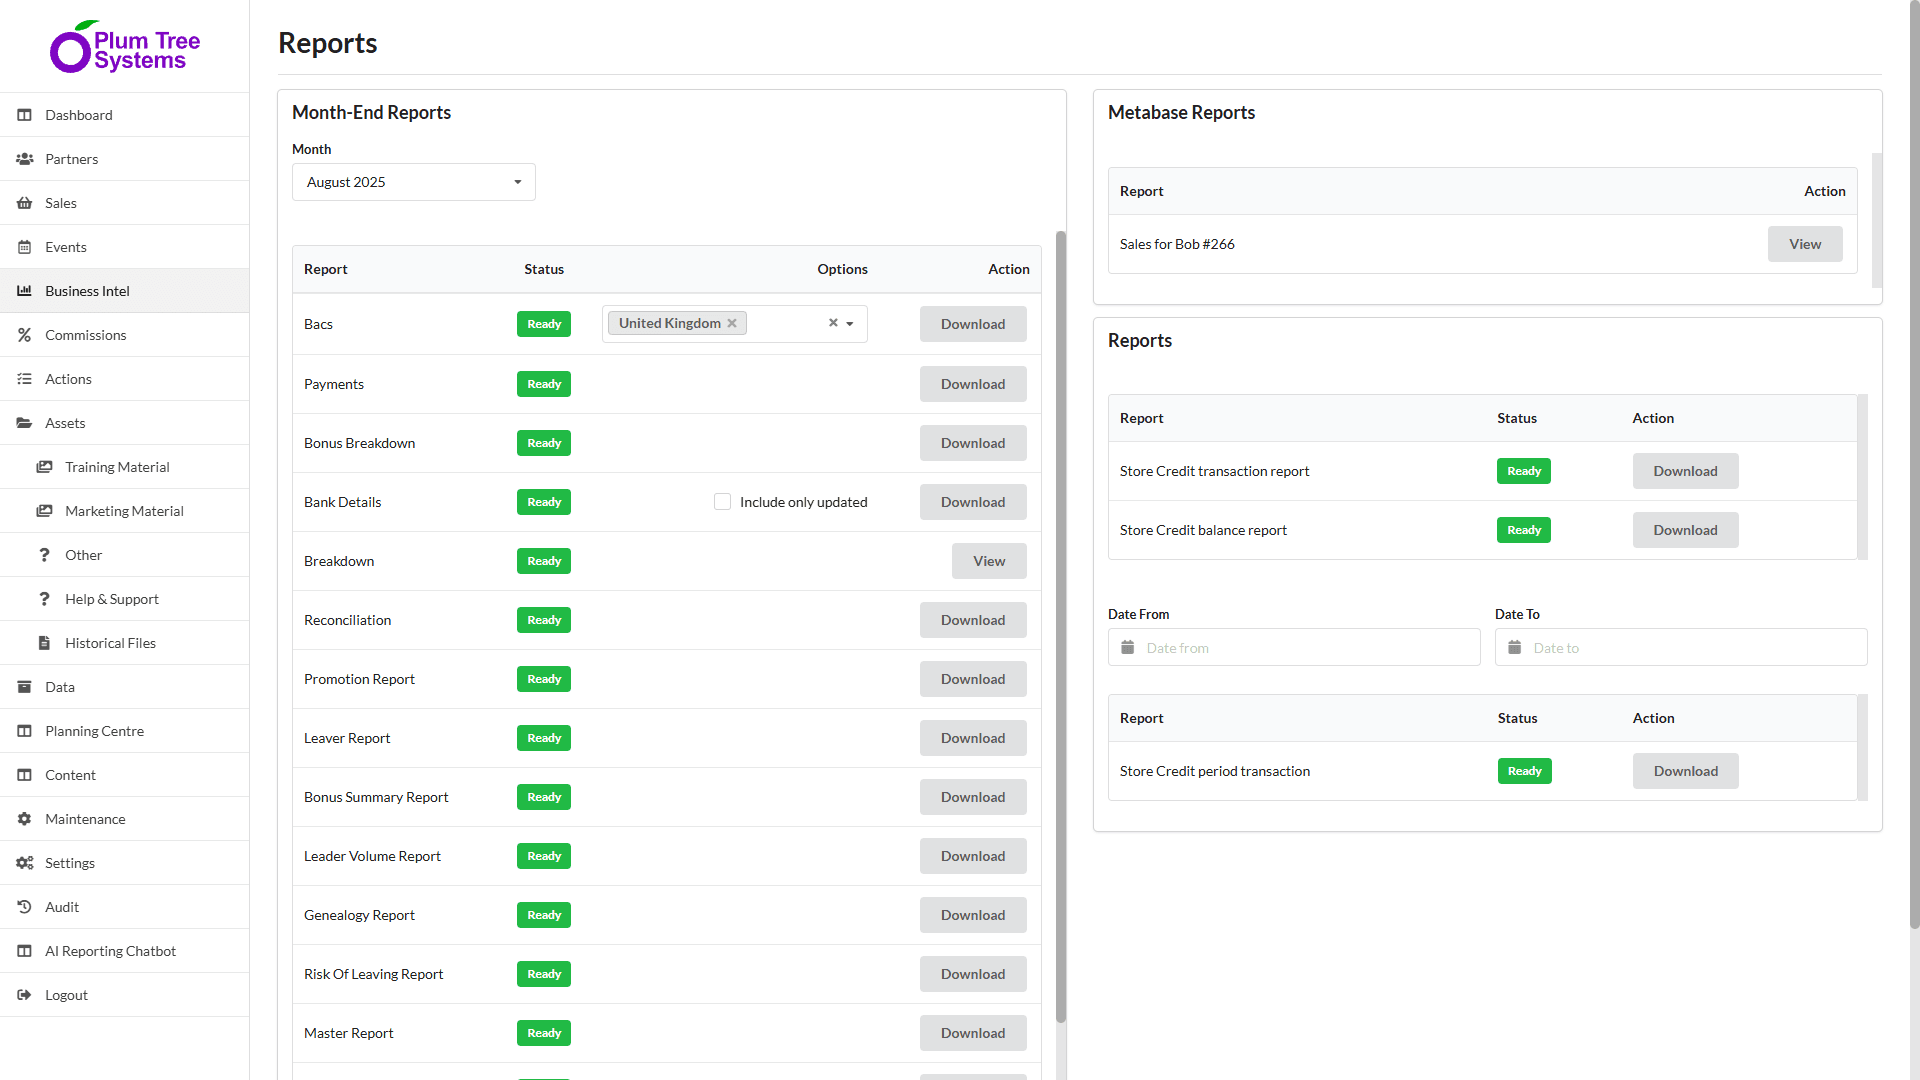Click the Logout icon in sidebar
The image size is (1920, 1080).
click(x=25, y=995)
